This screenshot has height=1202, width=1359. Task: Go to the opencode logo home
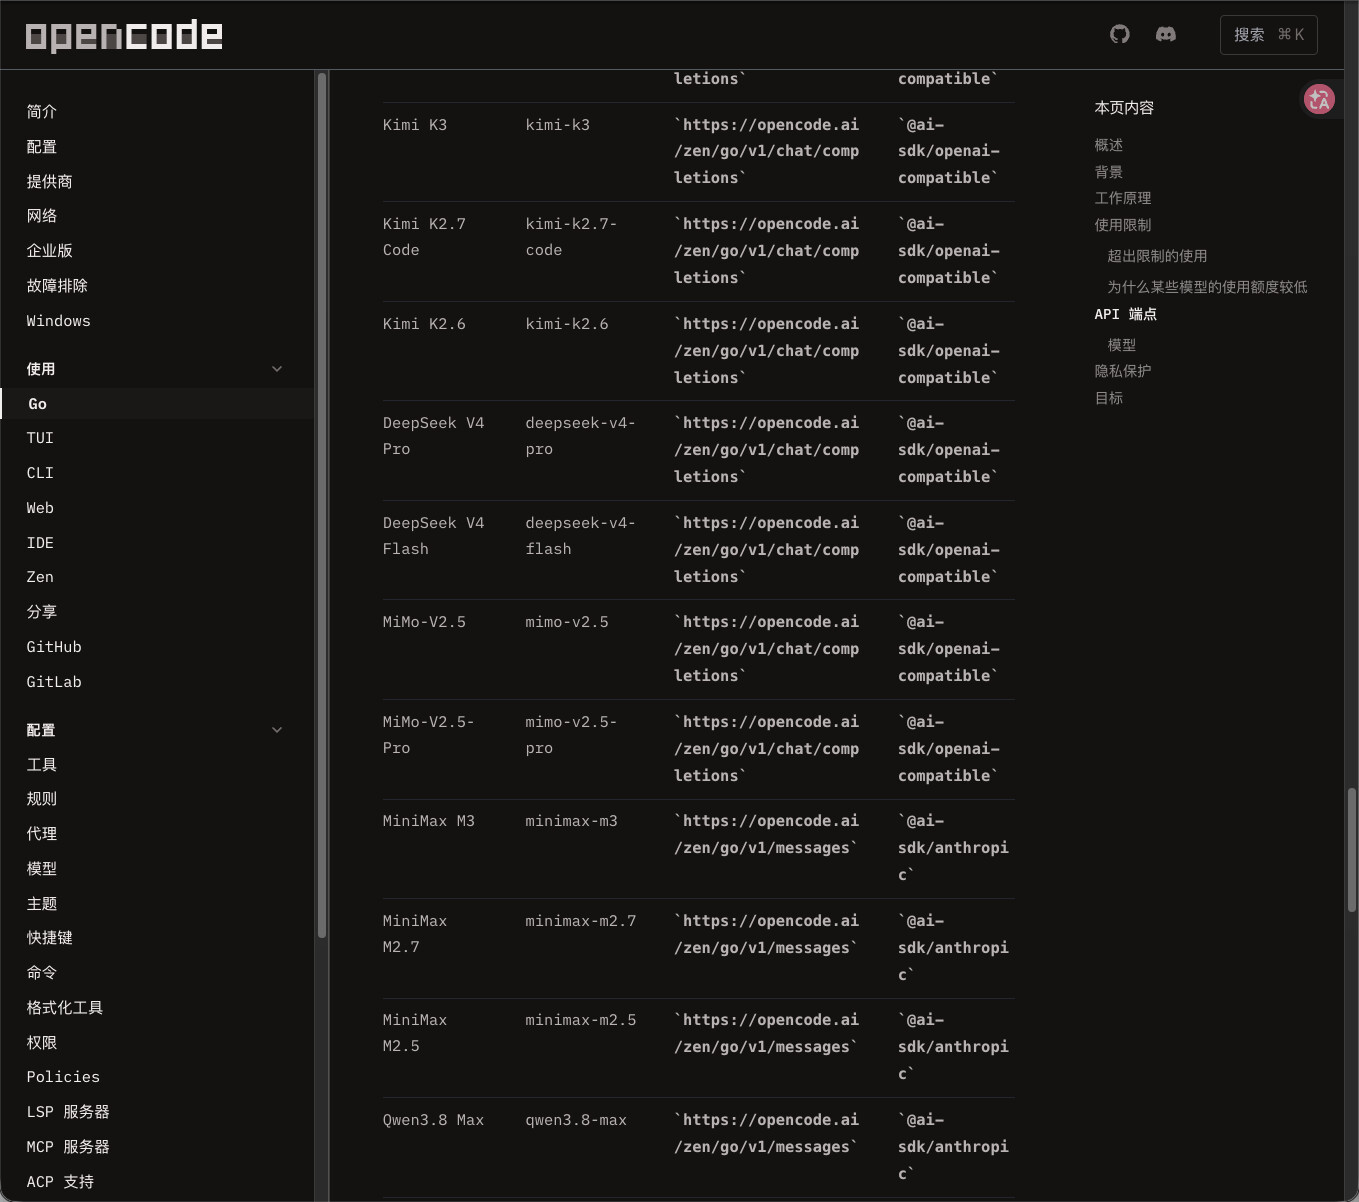coord(124,35)
